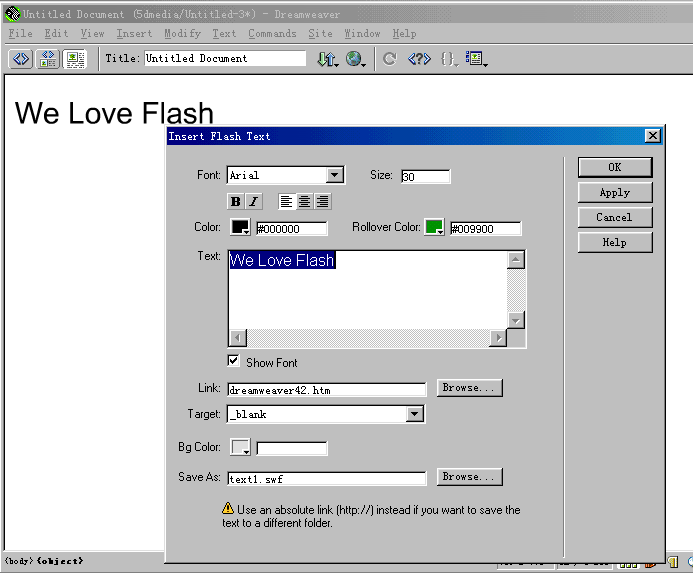Browse for the Link file
Screen dimensions: 693x573
point(469,388)
